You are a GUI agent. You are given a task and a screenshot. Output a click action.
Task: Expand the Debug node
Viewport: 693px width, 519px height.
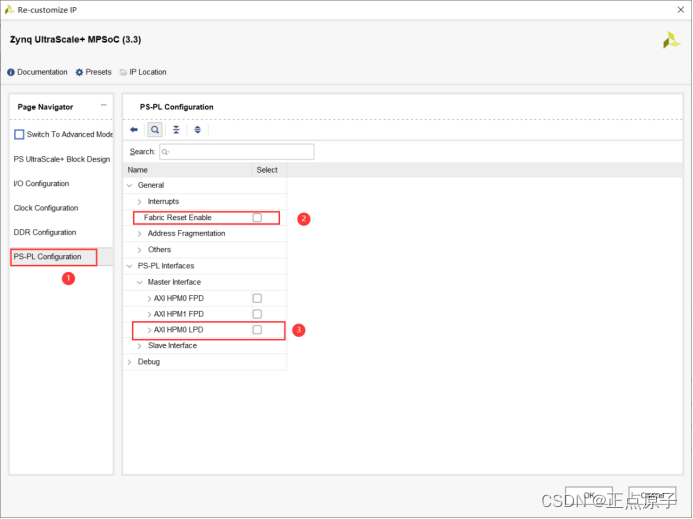tap(129, 362)
